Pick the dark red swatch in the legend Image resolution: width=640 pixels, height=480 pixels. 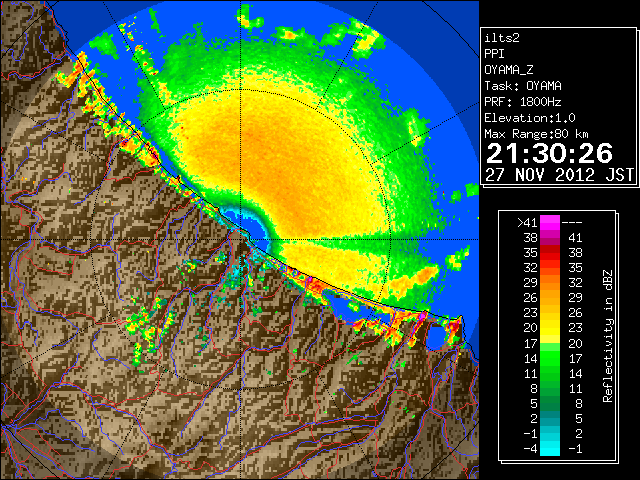click(550, 249)
